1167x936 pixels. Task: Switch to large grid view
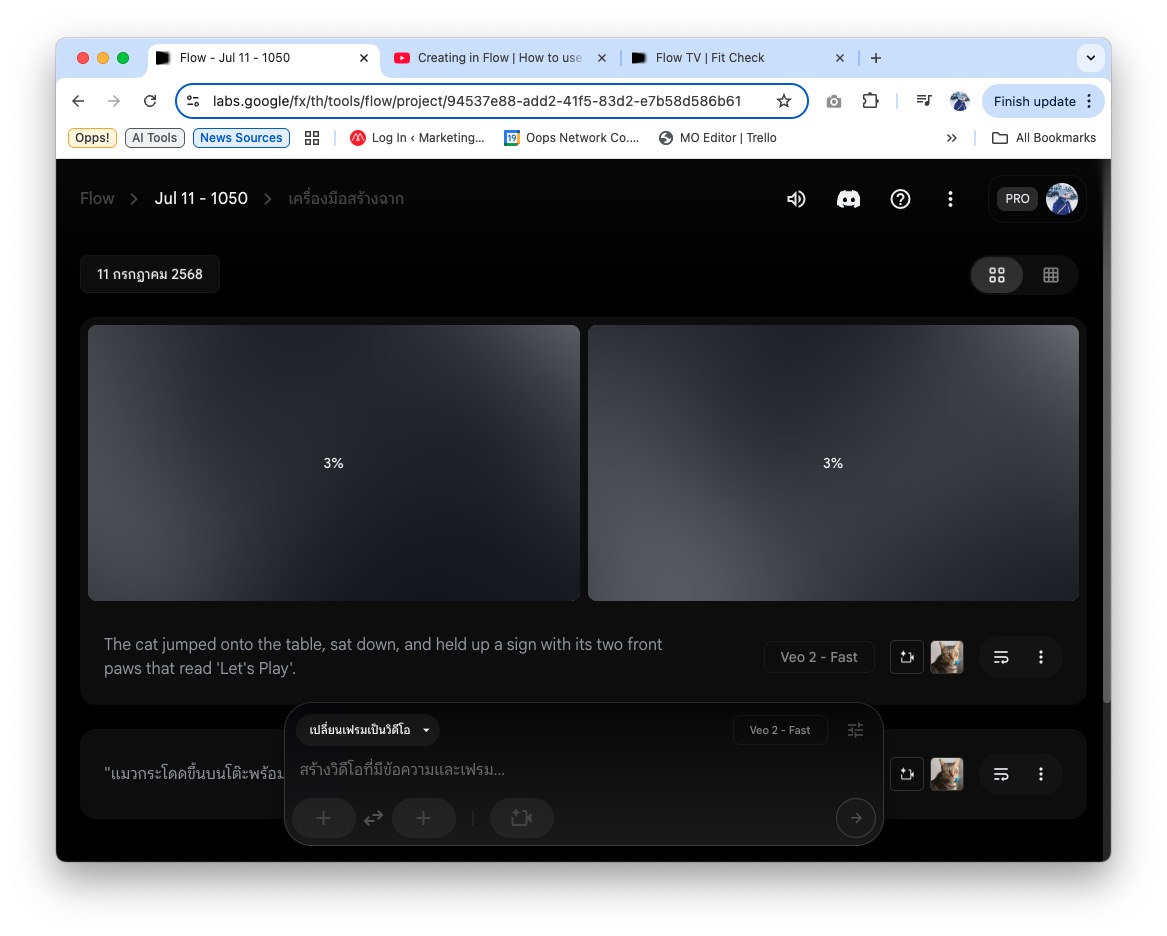(997, 275)
